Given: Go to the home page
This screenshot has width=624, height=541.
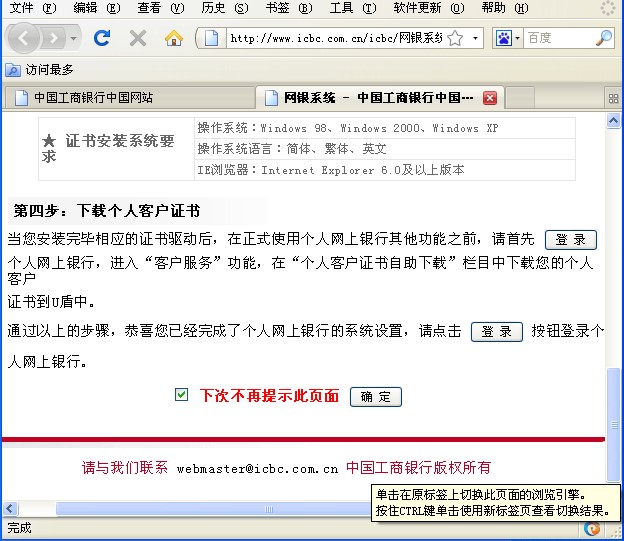Looking at the screenshot, I should point(174,38).
